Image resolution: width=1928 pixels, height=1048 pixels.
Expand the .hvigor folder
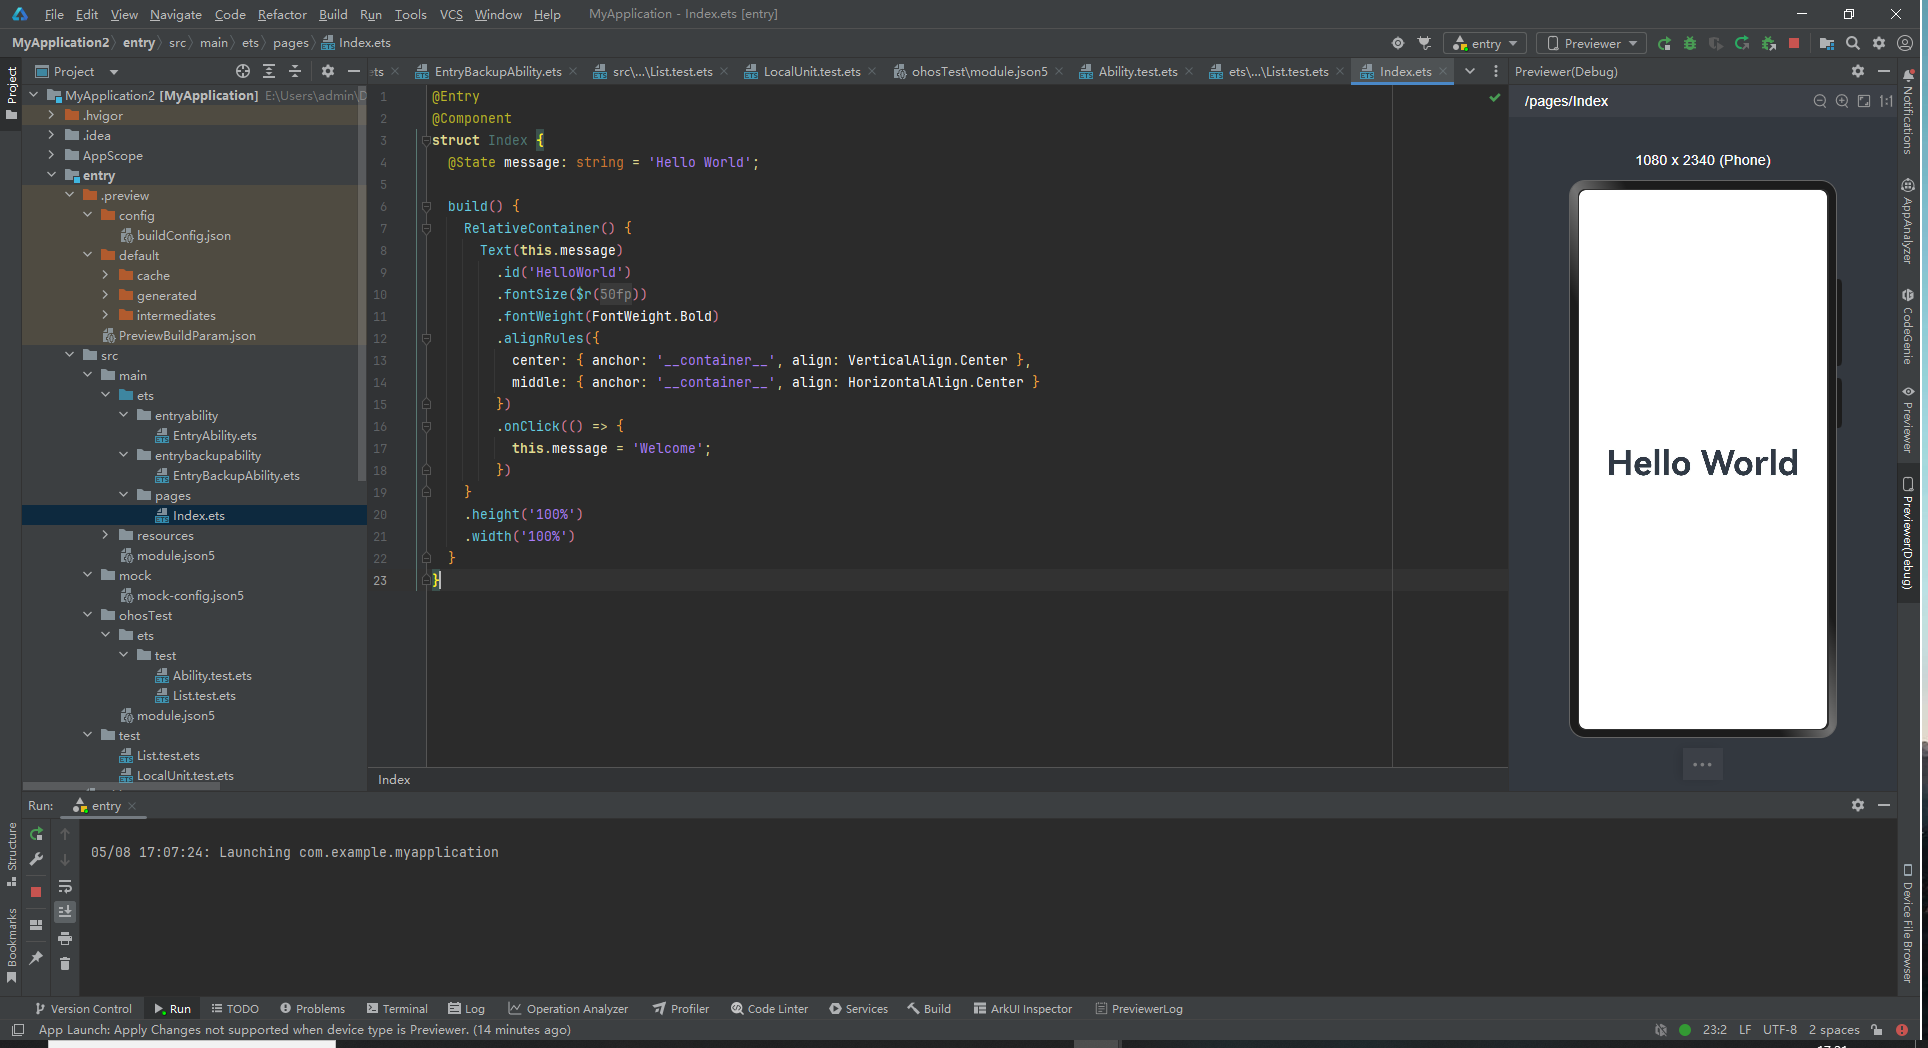pyautogui.click(x=51, y=115)
